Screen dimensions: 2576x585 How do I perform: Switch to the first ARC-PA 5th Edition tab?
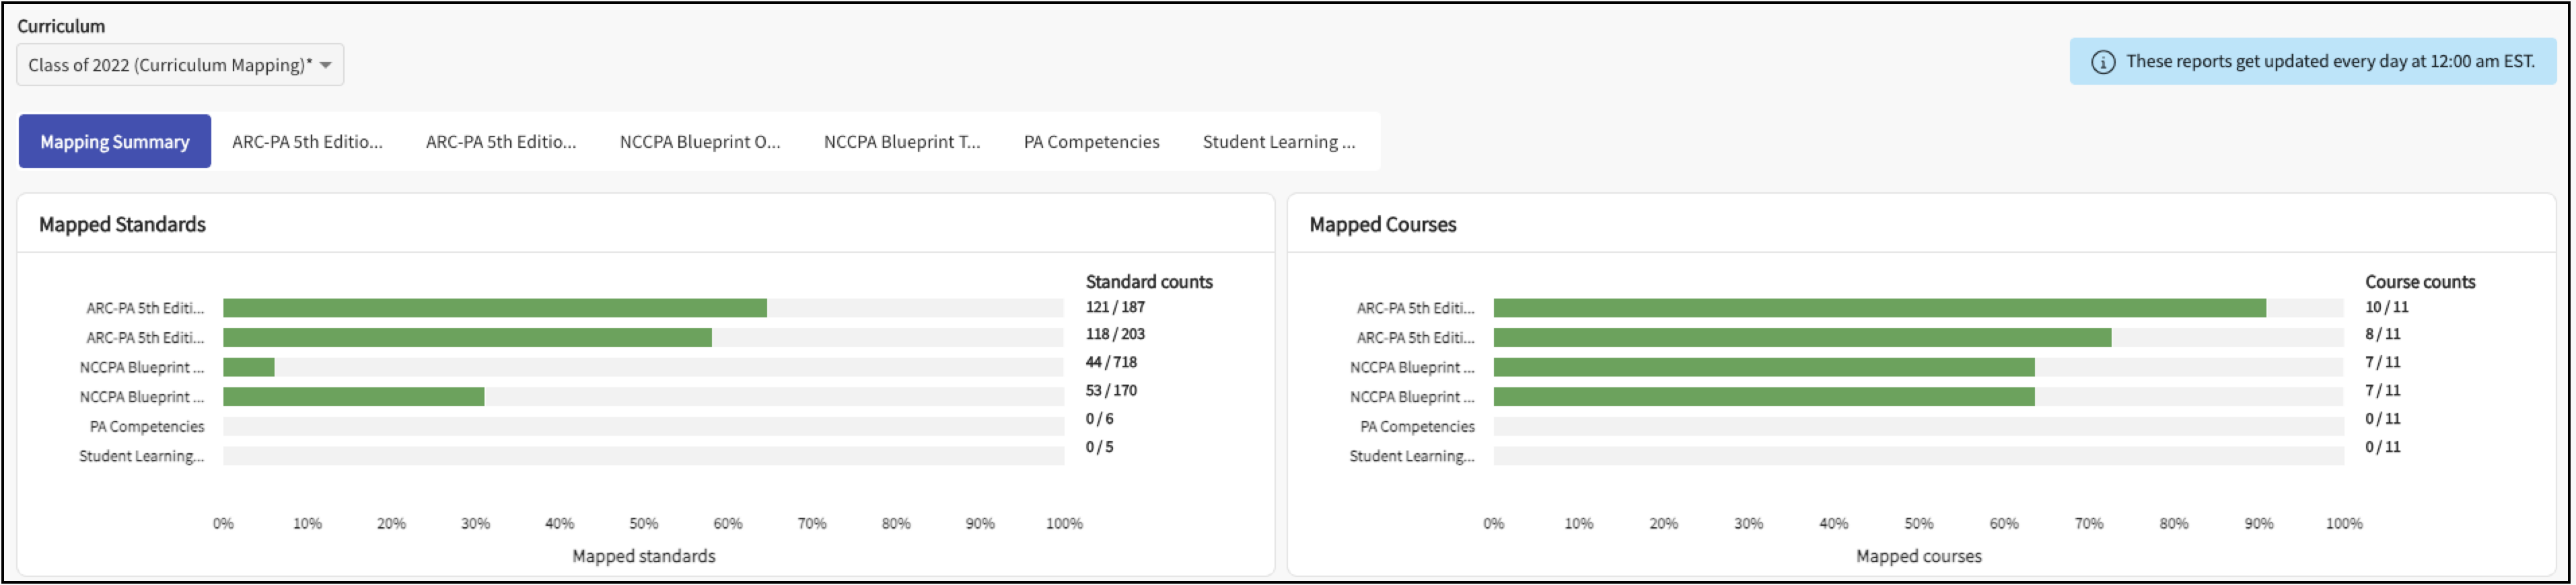307,142
